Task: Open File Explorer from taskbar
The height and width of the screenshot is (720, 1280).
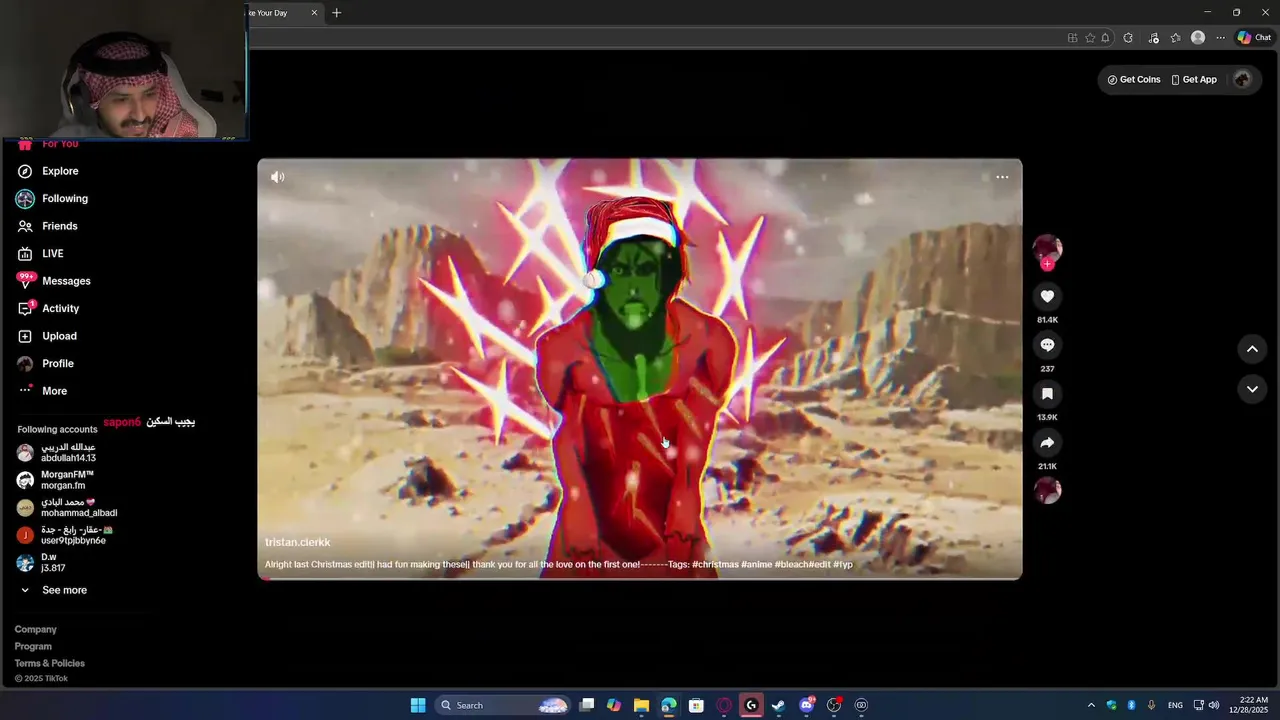Action: coord(641,705)
